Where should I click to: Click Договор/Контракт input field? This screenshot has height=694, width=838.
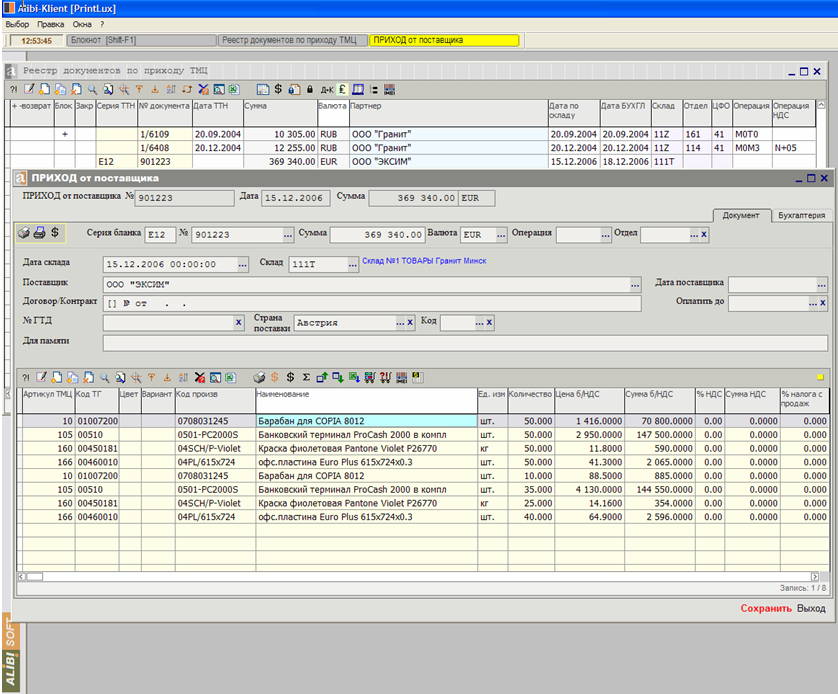tap(372, 303)
